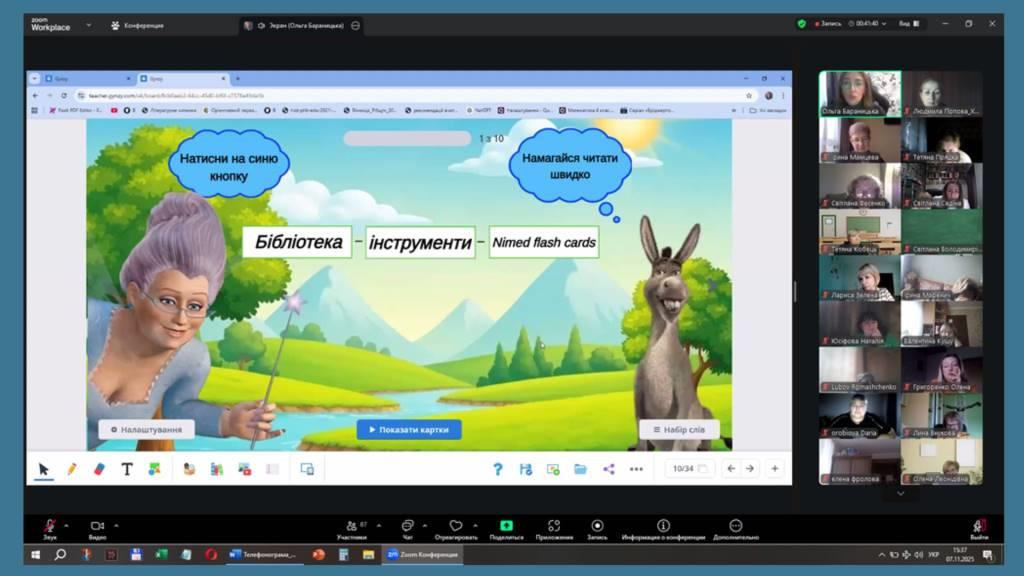Image resolution: width=1024 pixels, height=576 pixels.
Task: Select the pencil drawing tool
Action: (x=71, y=468)
